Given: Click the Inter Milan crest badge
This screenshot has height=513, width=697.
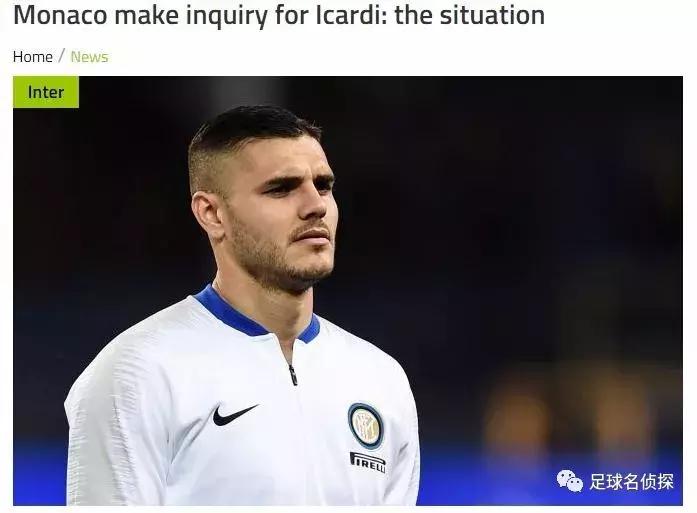Looking at the screenshot, I should click(x=365, y=426).
